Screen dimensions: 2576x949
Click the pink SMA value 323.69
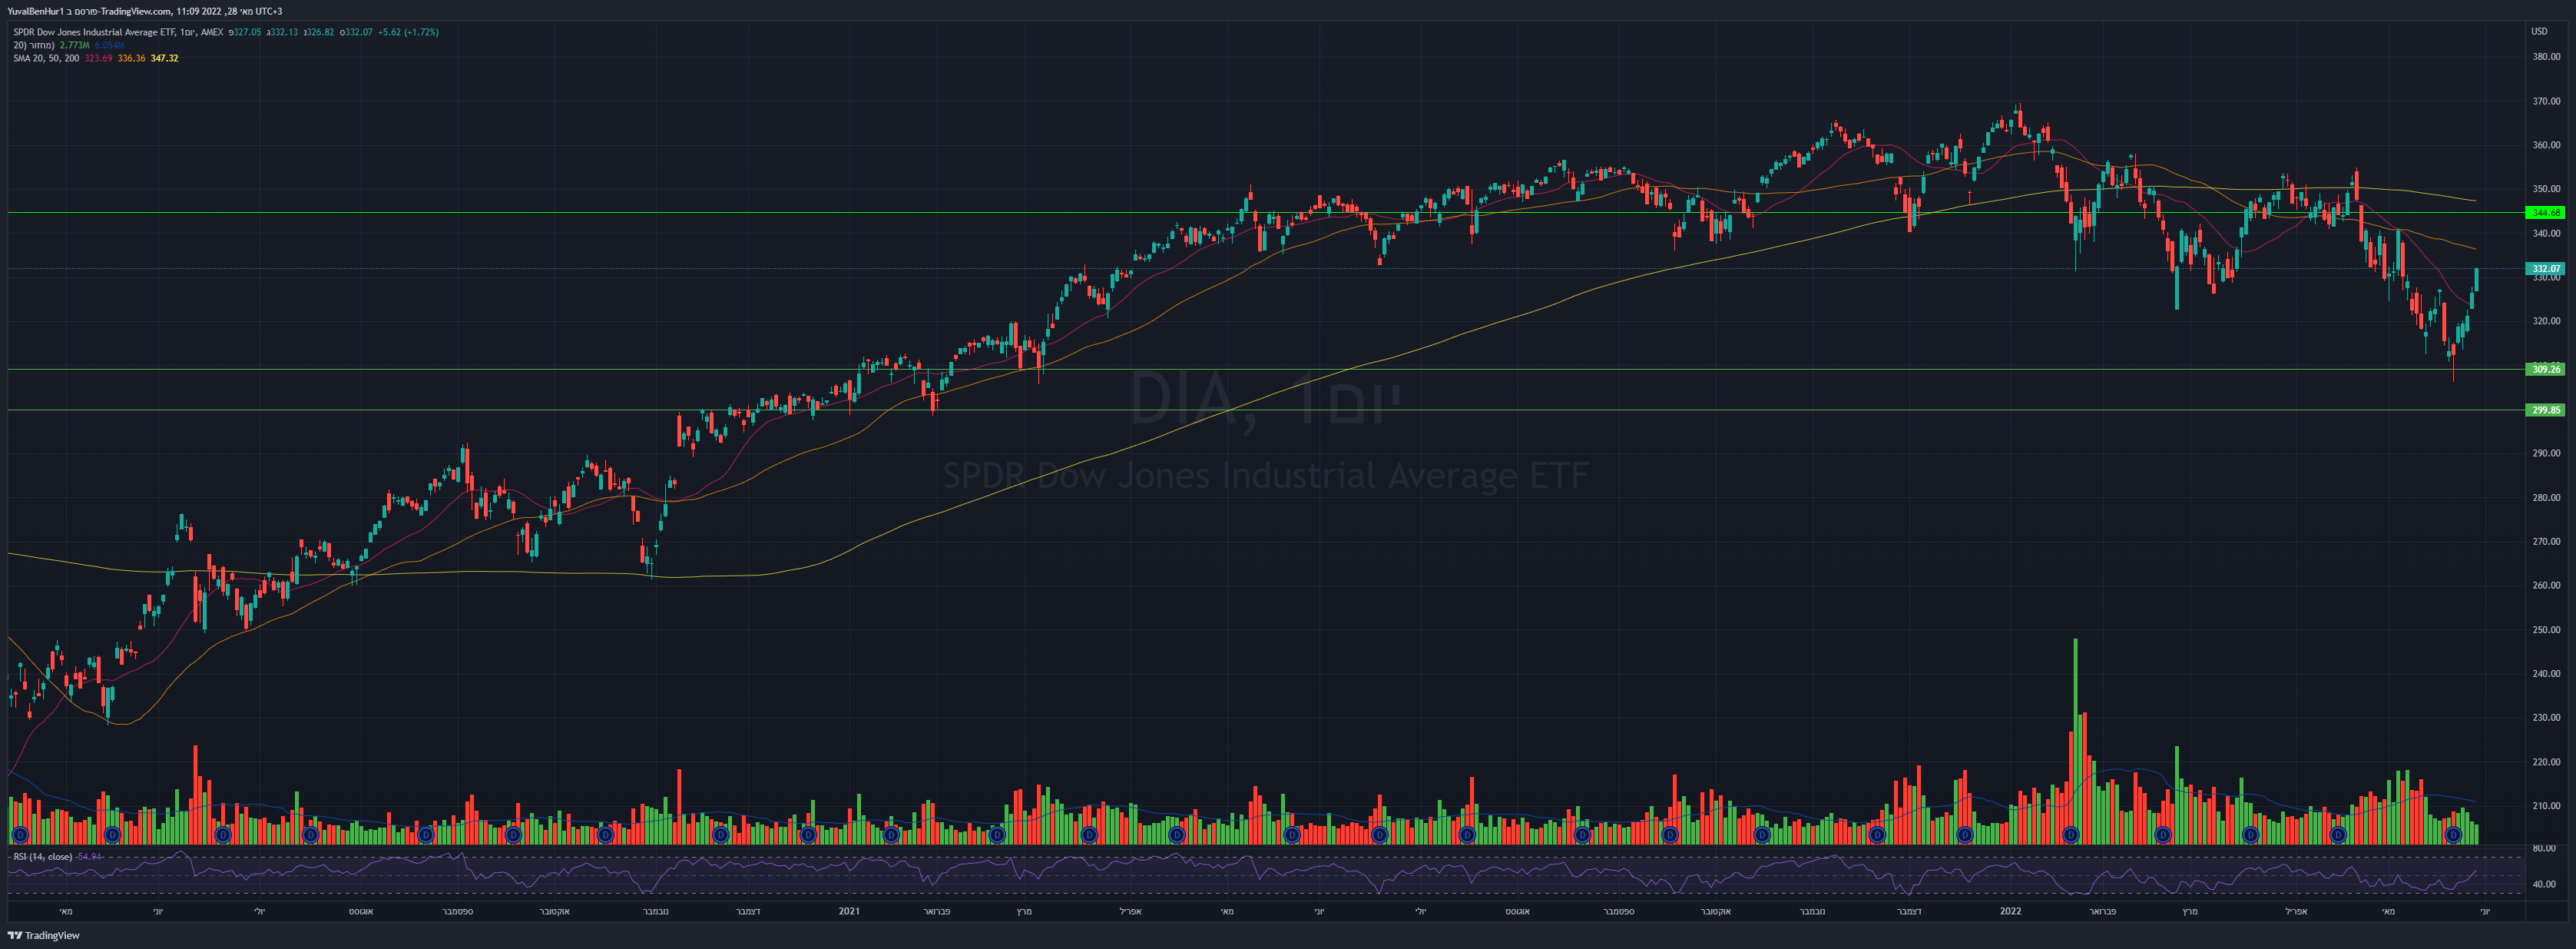tap(98, 58)
